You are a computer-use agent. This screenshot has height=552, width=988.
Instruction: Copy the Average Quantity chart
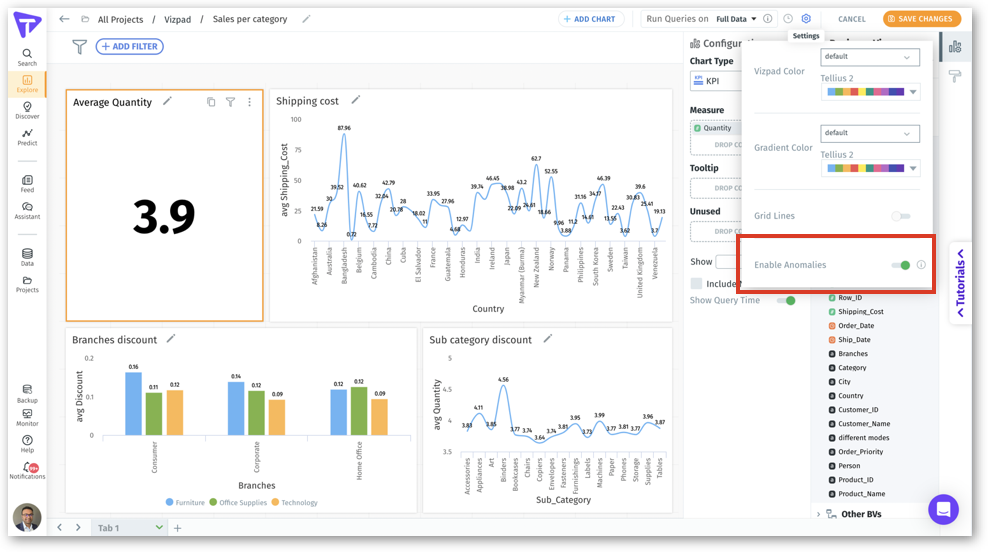[x=211, y=102]
